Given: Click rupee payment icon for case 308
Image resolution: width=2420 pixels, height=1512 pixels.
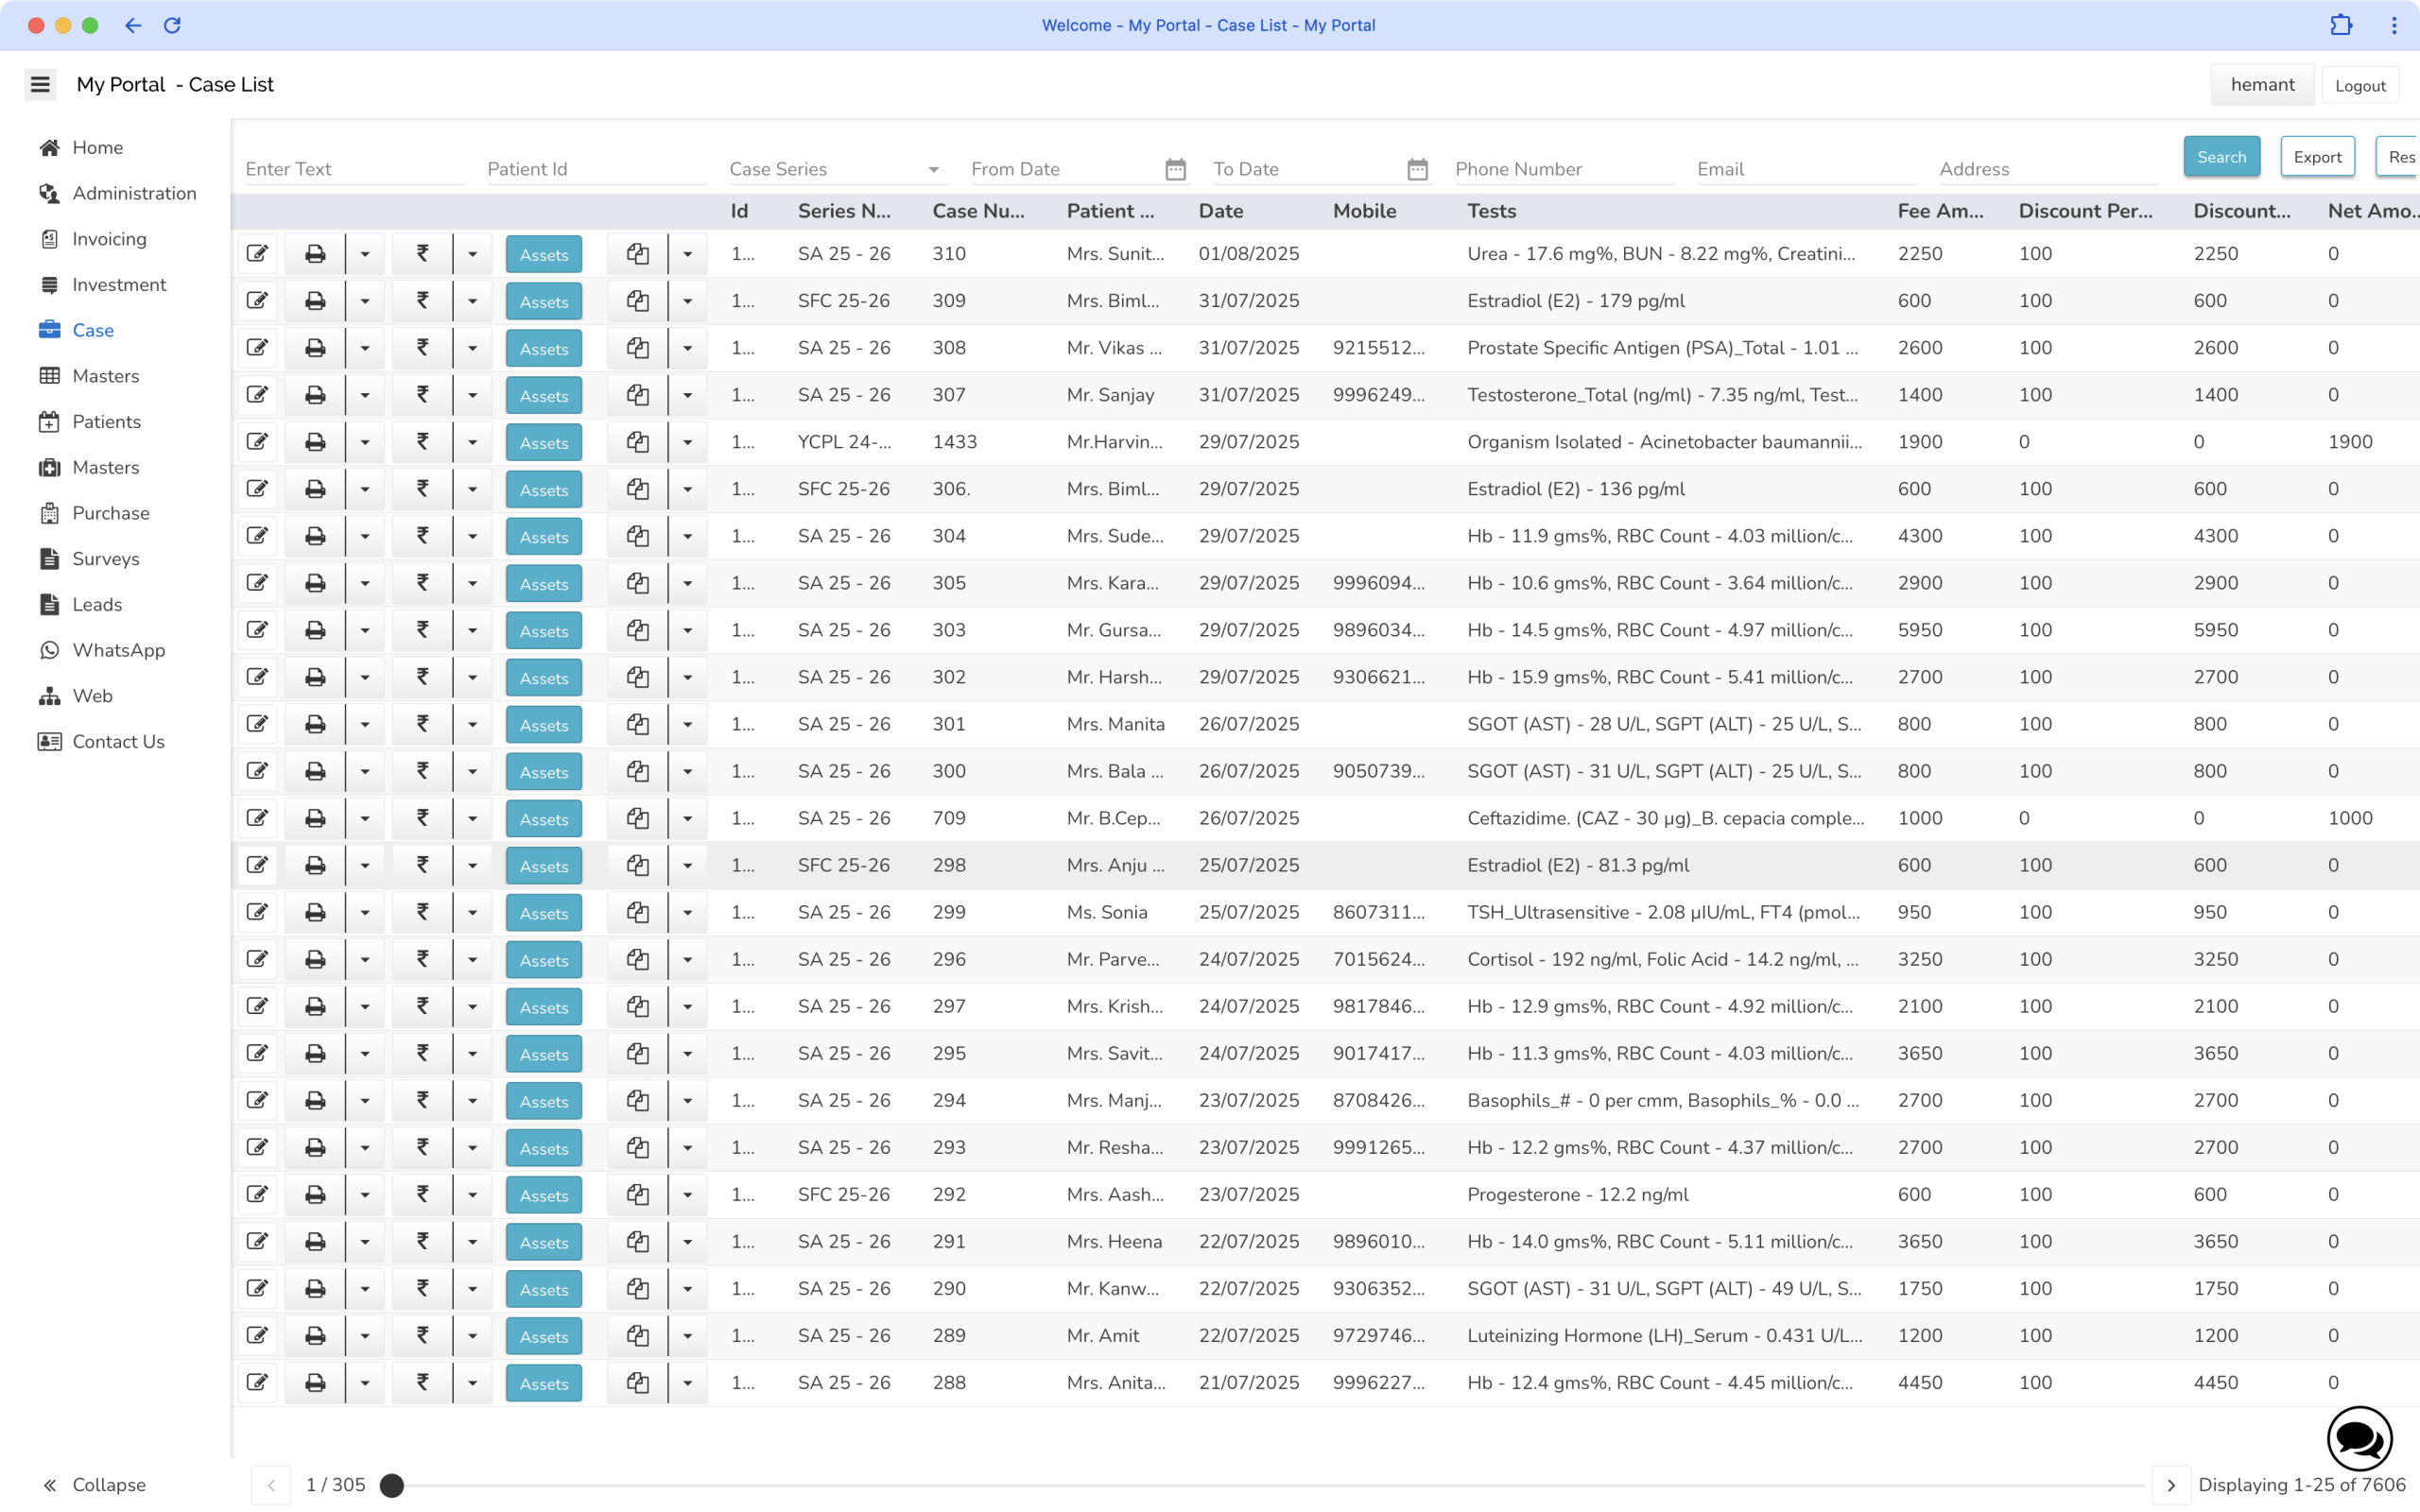Looking at the screenshot, I should pyautogui.click(x=422, y=348).
